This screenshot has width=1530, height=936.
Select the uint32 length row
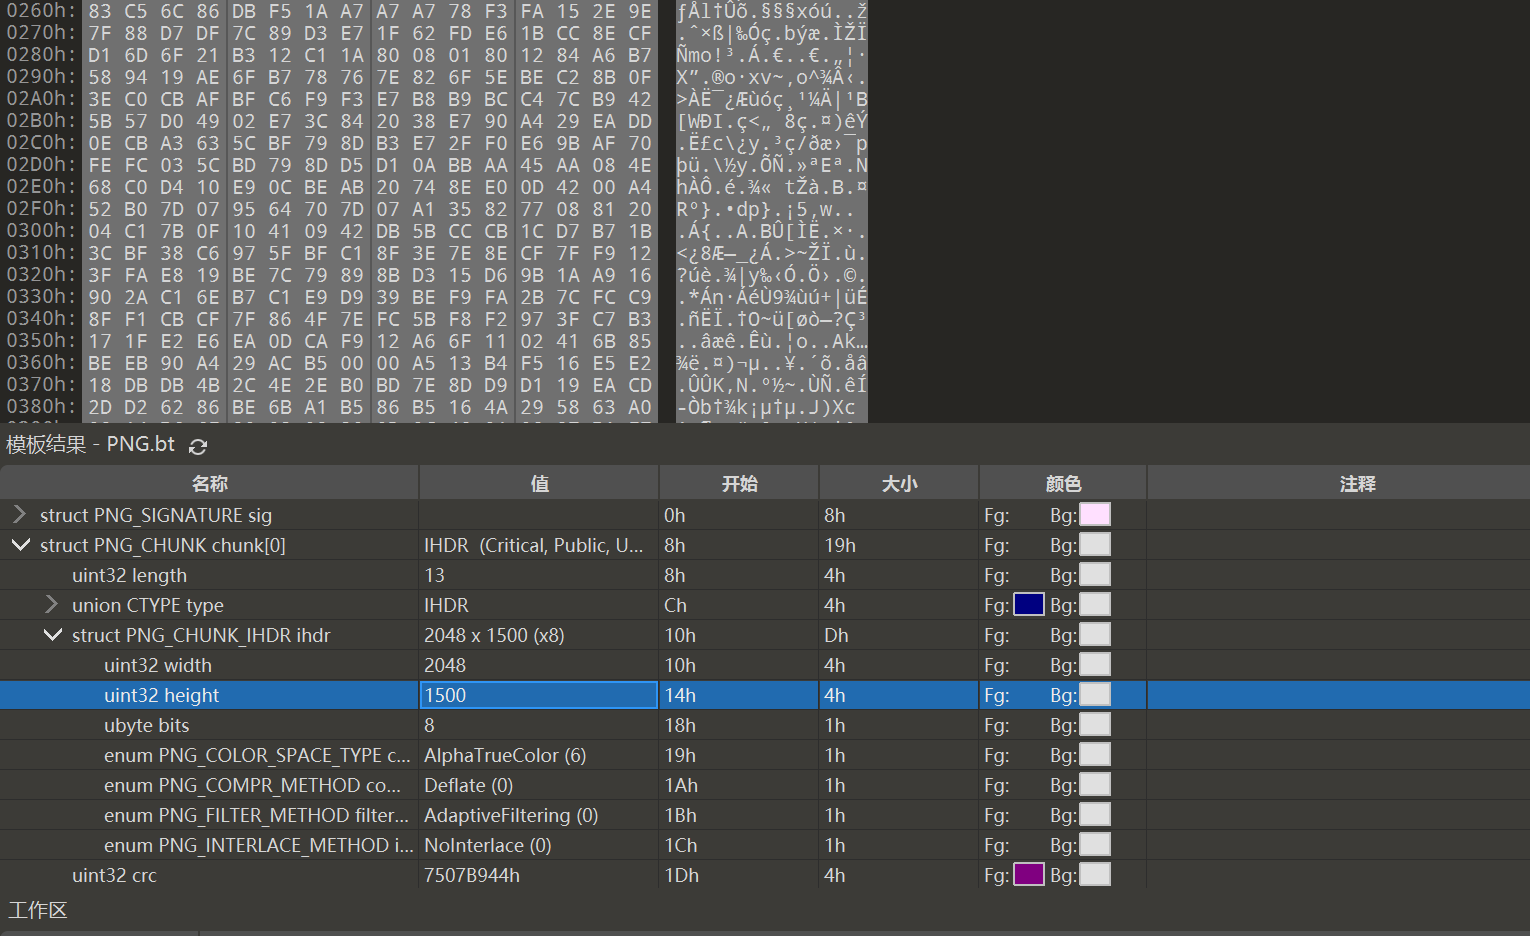(x=765, y=575)
